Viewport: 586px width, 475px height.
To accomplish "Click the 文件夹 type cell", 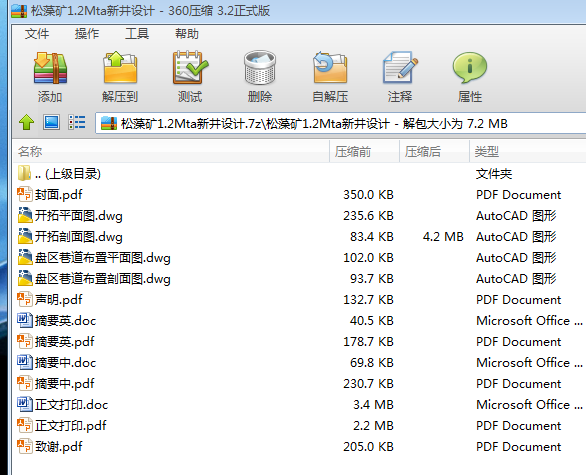I will 494,174.
